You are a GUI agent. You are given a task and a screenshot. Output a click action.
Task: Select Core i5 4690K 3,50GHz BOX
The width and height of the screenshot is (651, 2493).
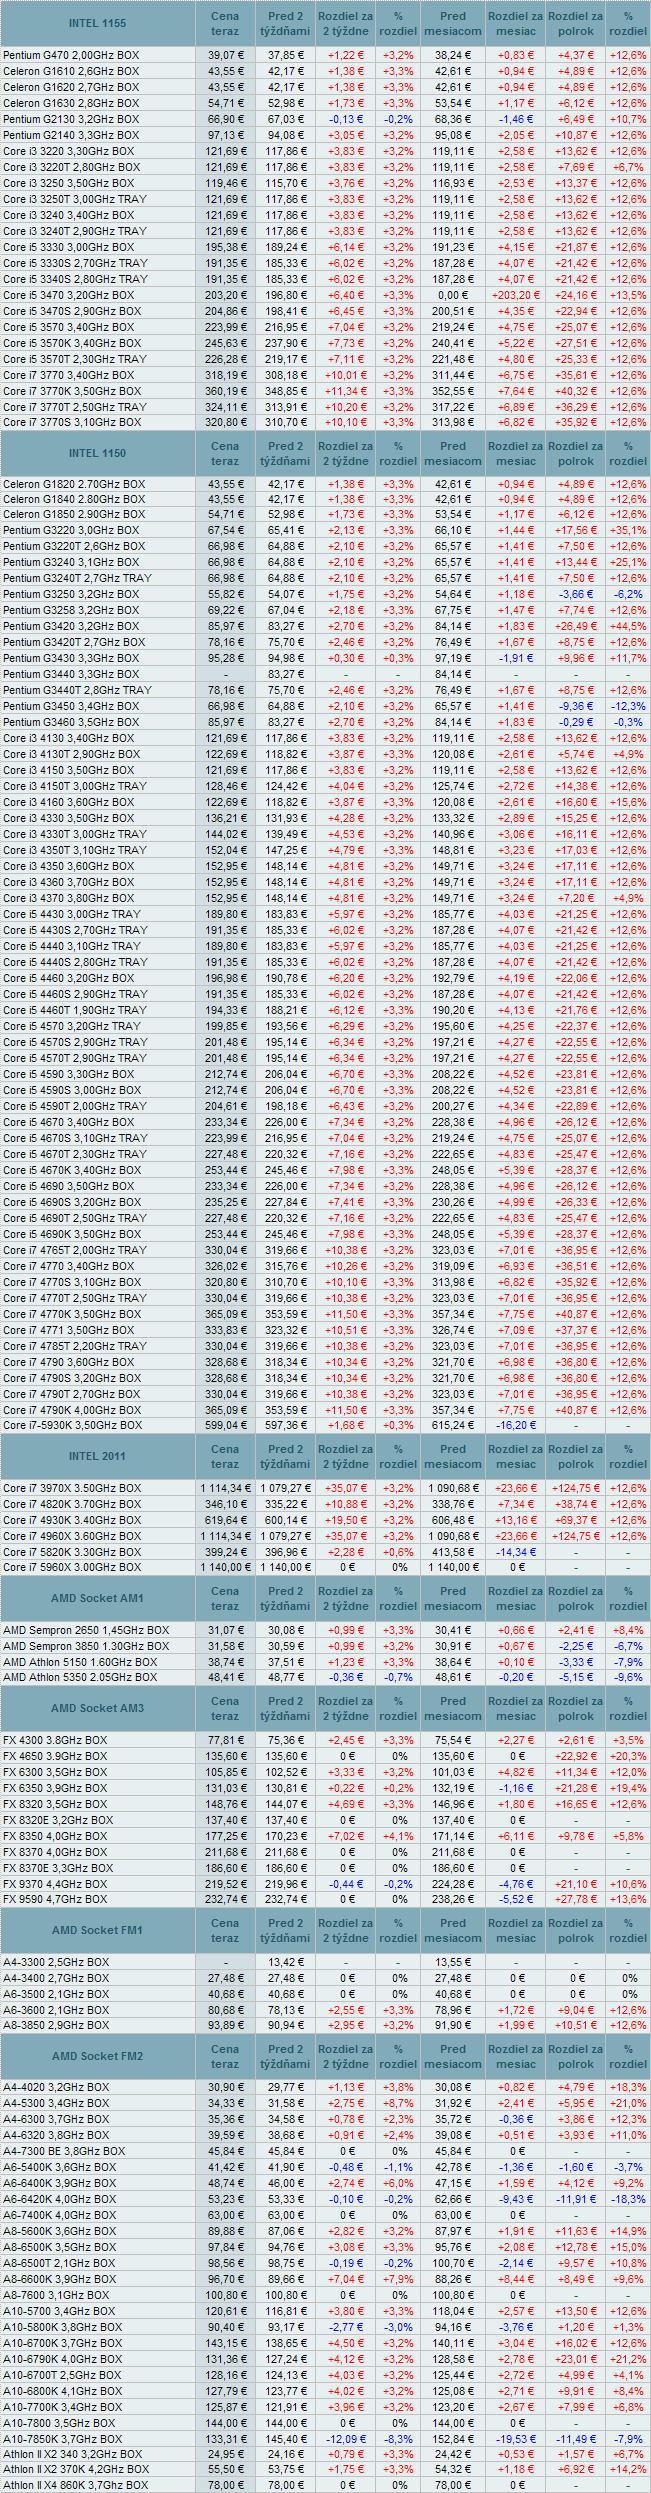pyautogui.click(x=72, y=1234)
